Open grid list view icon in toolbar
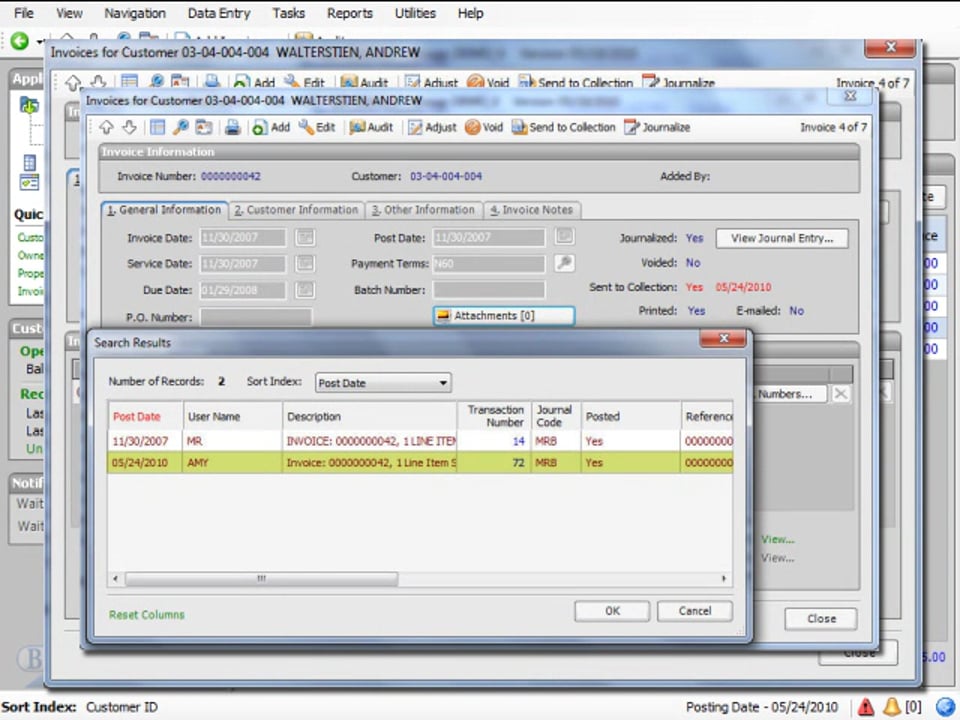The width and height of the screenshot is (960, 720). [x=157, y=127]
